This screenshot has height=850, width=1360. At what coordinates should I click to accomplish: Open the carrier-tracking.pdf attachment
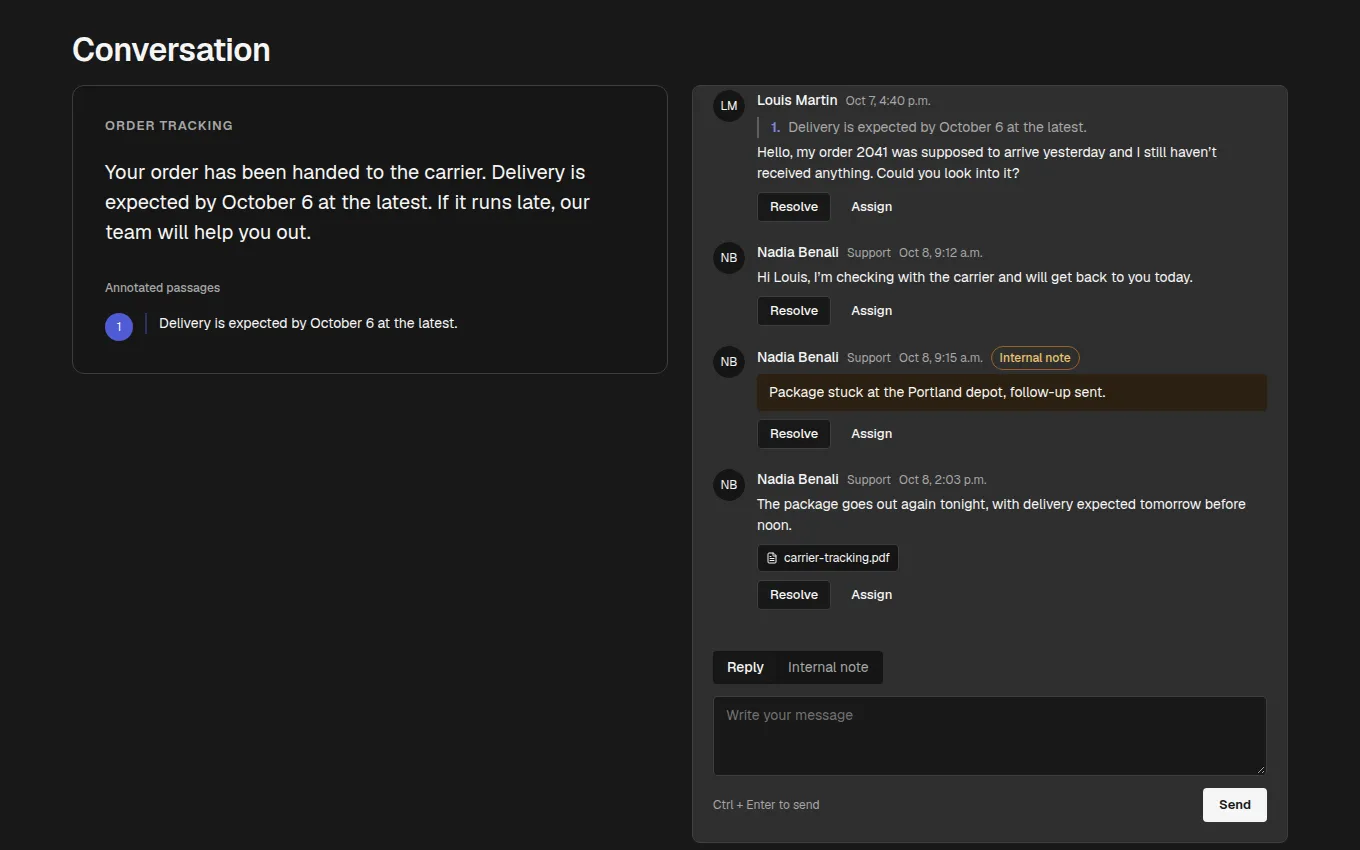click(x=828, y=558)
